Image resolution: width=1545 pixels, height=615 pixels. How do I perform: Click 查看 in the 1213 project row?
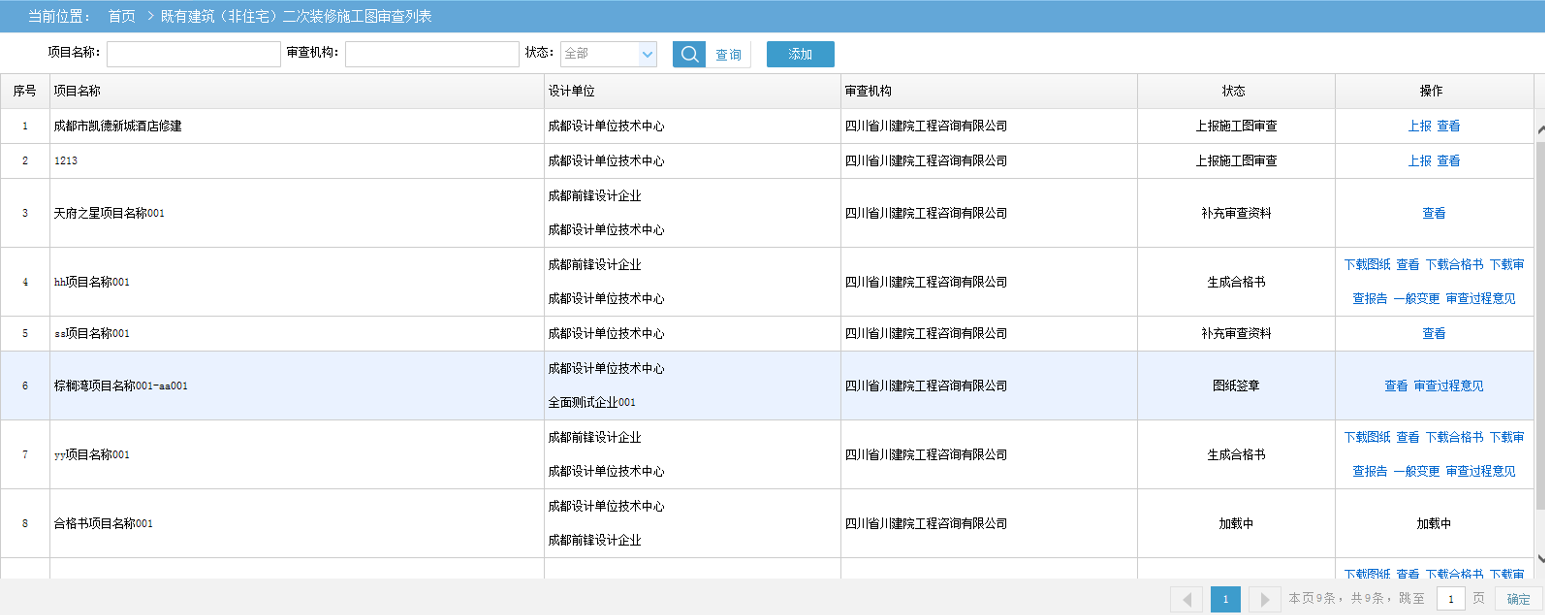[x=1448, y=161]
